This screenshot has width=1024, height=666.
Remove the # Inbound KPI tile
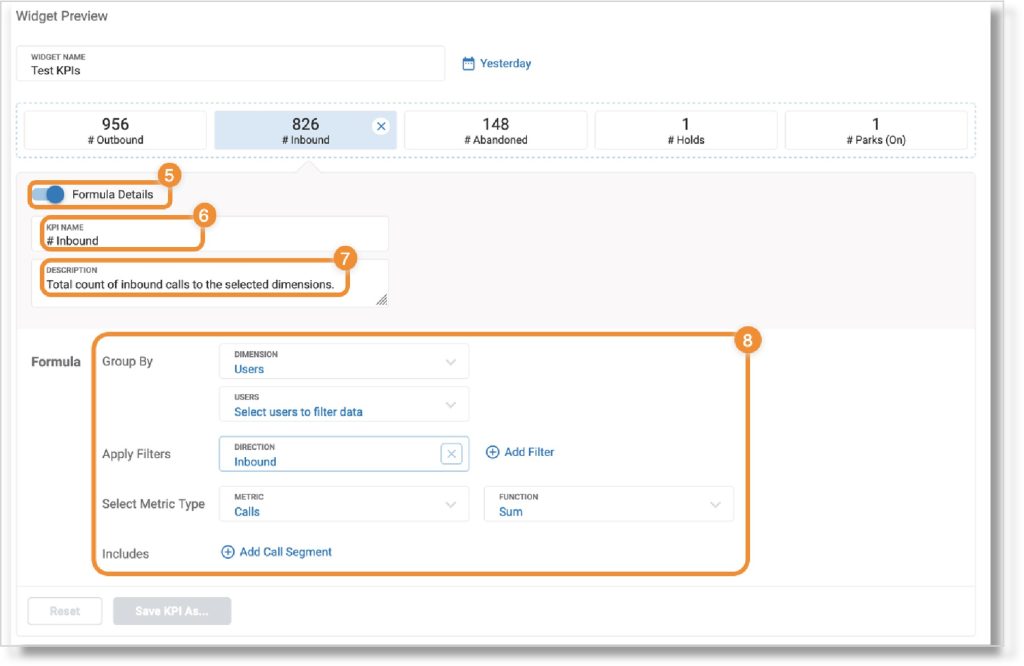(x=381, y=126)
